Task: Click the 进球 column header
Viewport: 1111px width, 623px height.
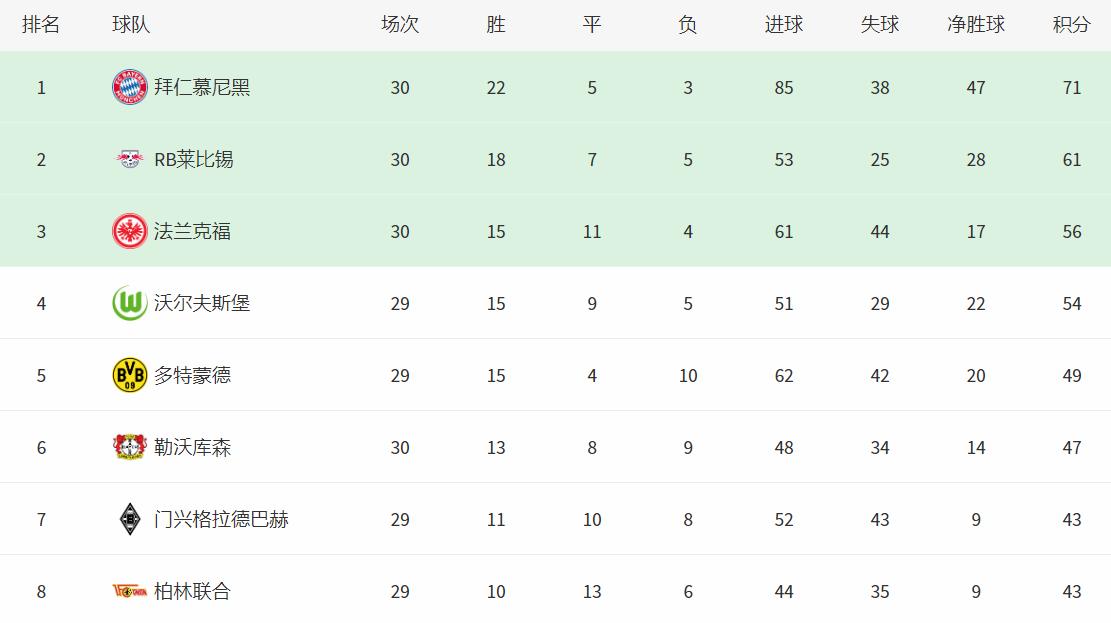Action: 784,25
